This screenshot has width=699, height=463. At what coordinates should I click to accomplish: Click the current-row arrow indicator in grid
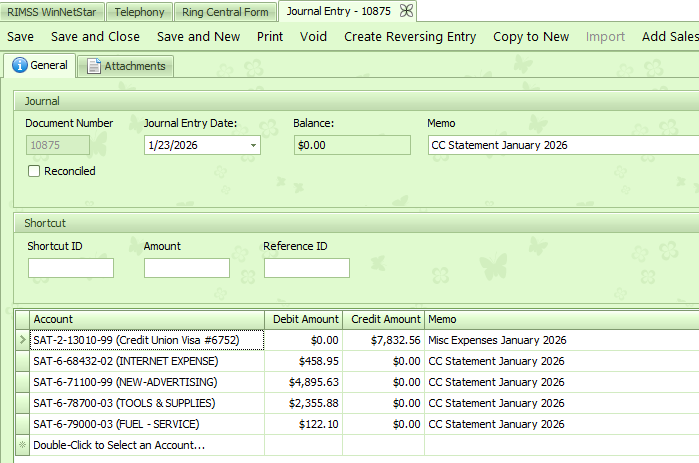pyautogui.click(x=23, y=340)
